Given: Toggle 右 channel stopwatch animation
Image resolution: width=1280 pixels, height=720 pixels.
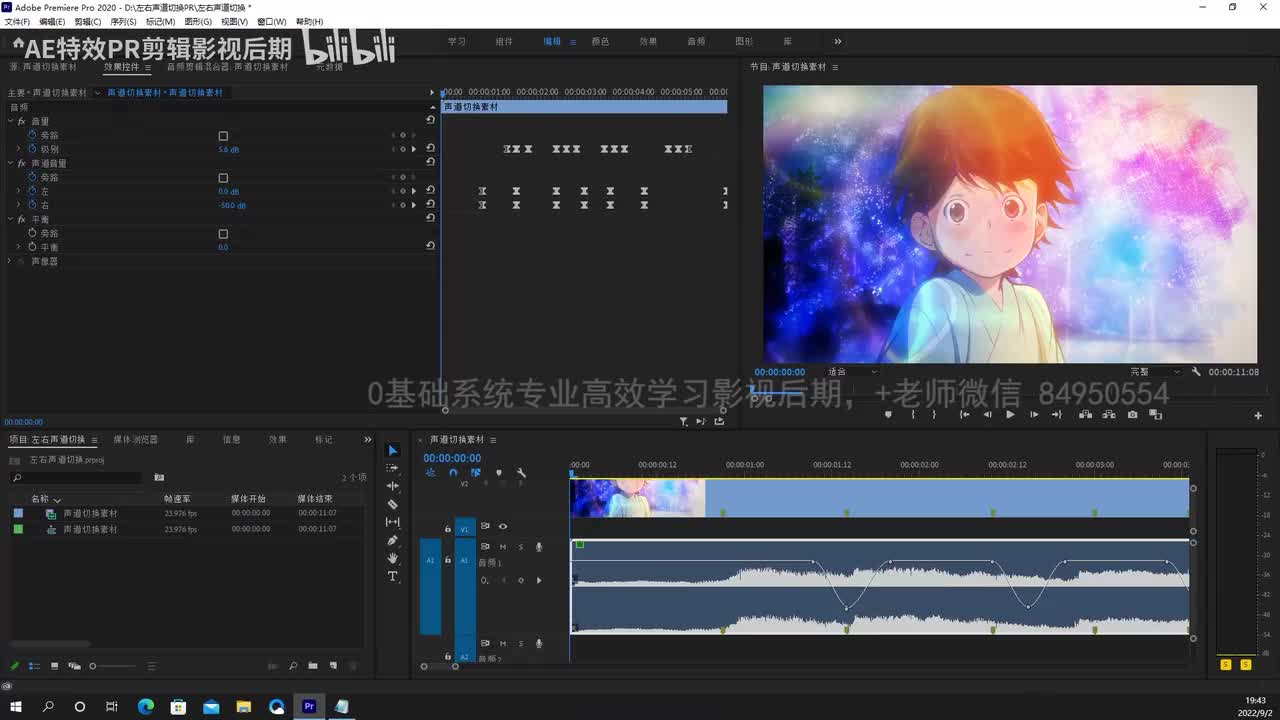Looking at the screenshot, I should pyautogui.click(x=32, y=205).
